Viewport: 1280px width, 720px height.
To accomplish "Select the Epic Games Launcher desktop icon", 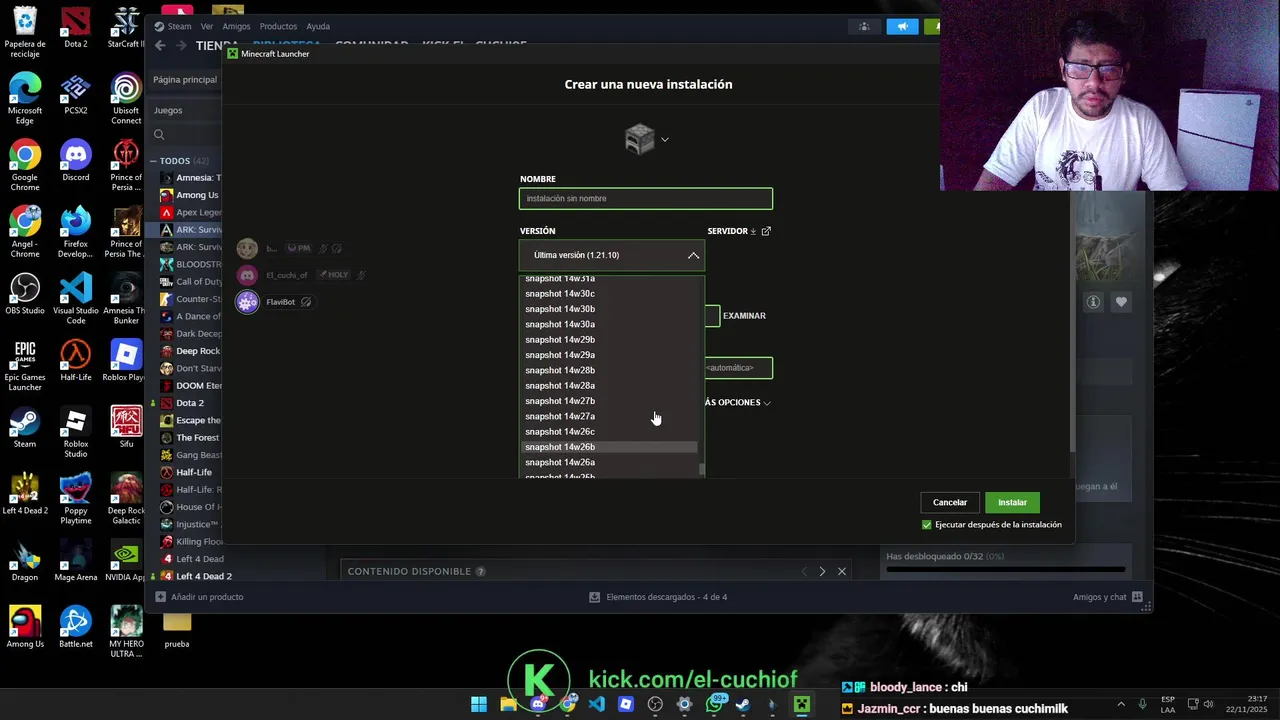I will click(x=25, y=366).
